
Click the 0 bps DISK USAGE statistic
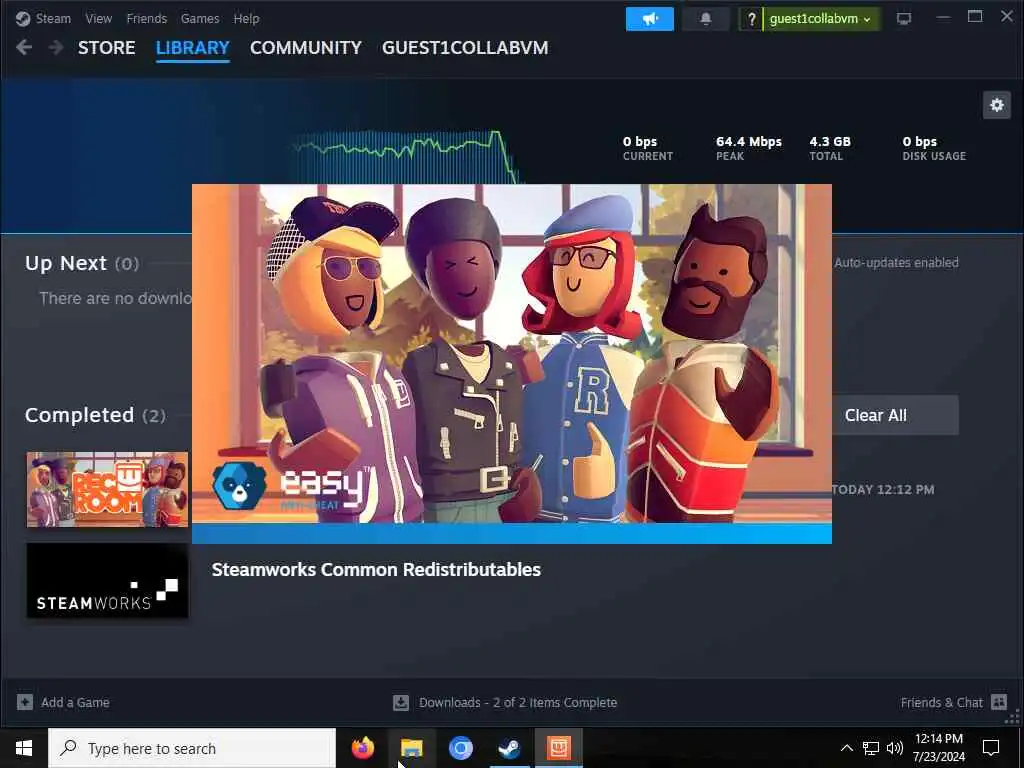click(934, 148)
